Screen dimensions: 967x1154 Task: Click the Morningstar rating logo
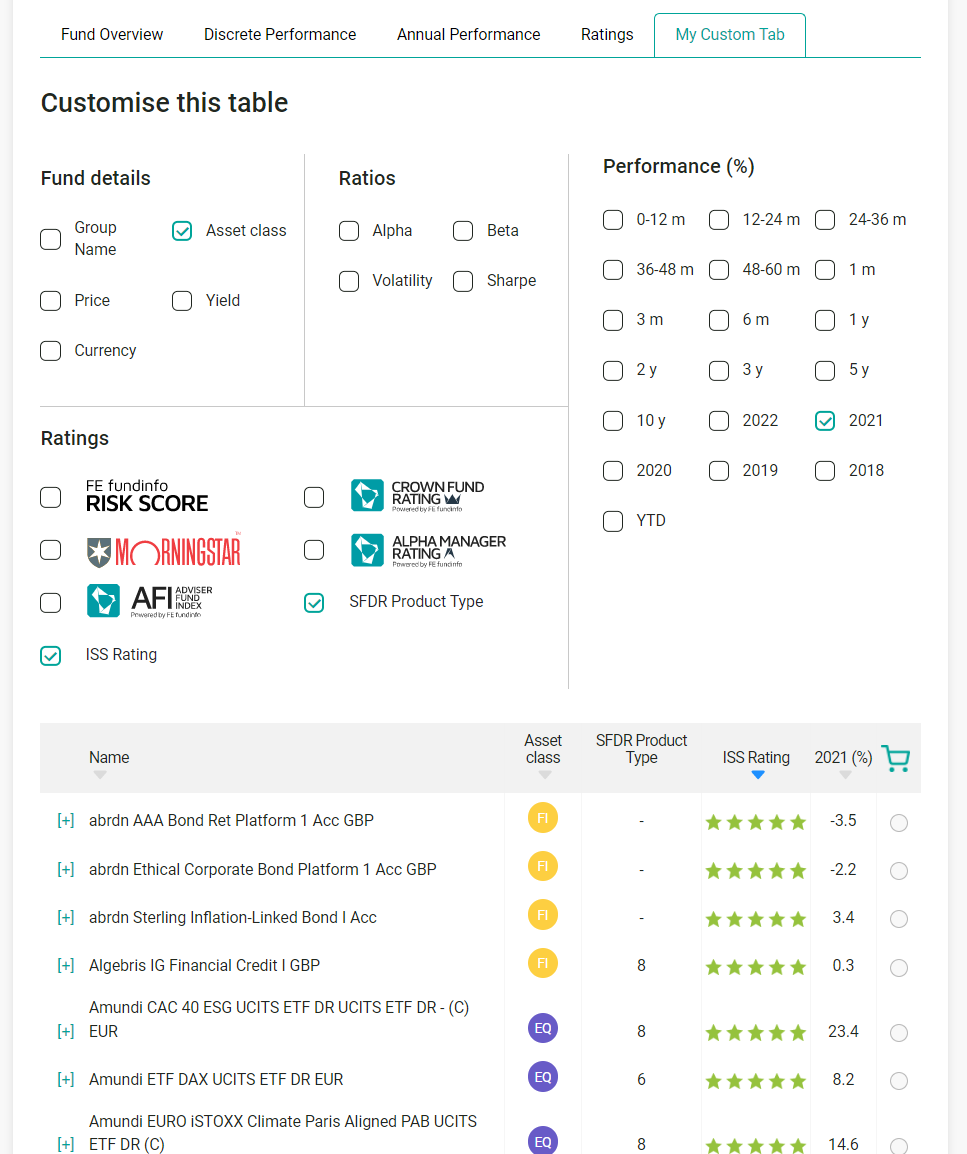pos(164,550)
